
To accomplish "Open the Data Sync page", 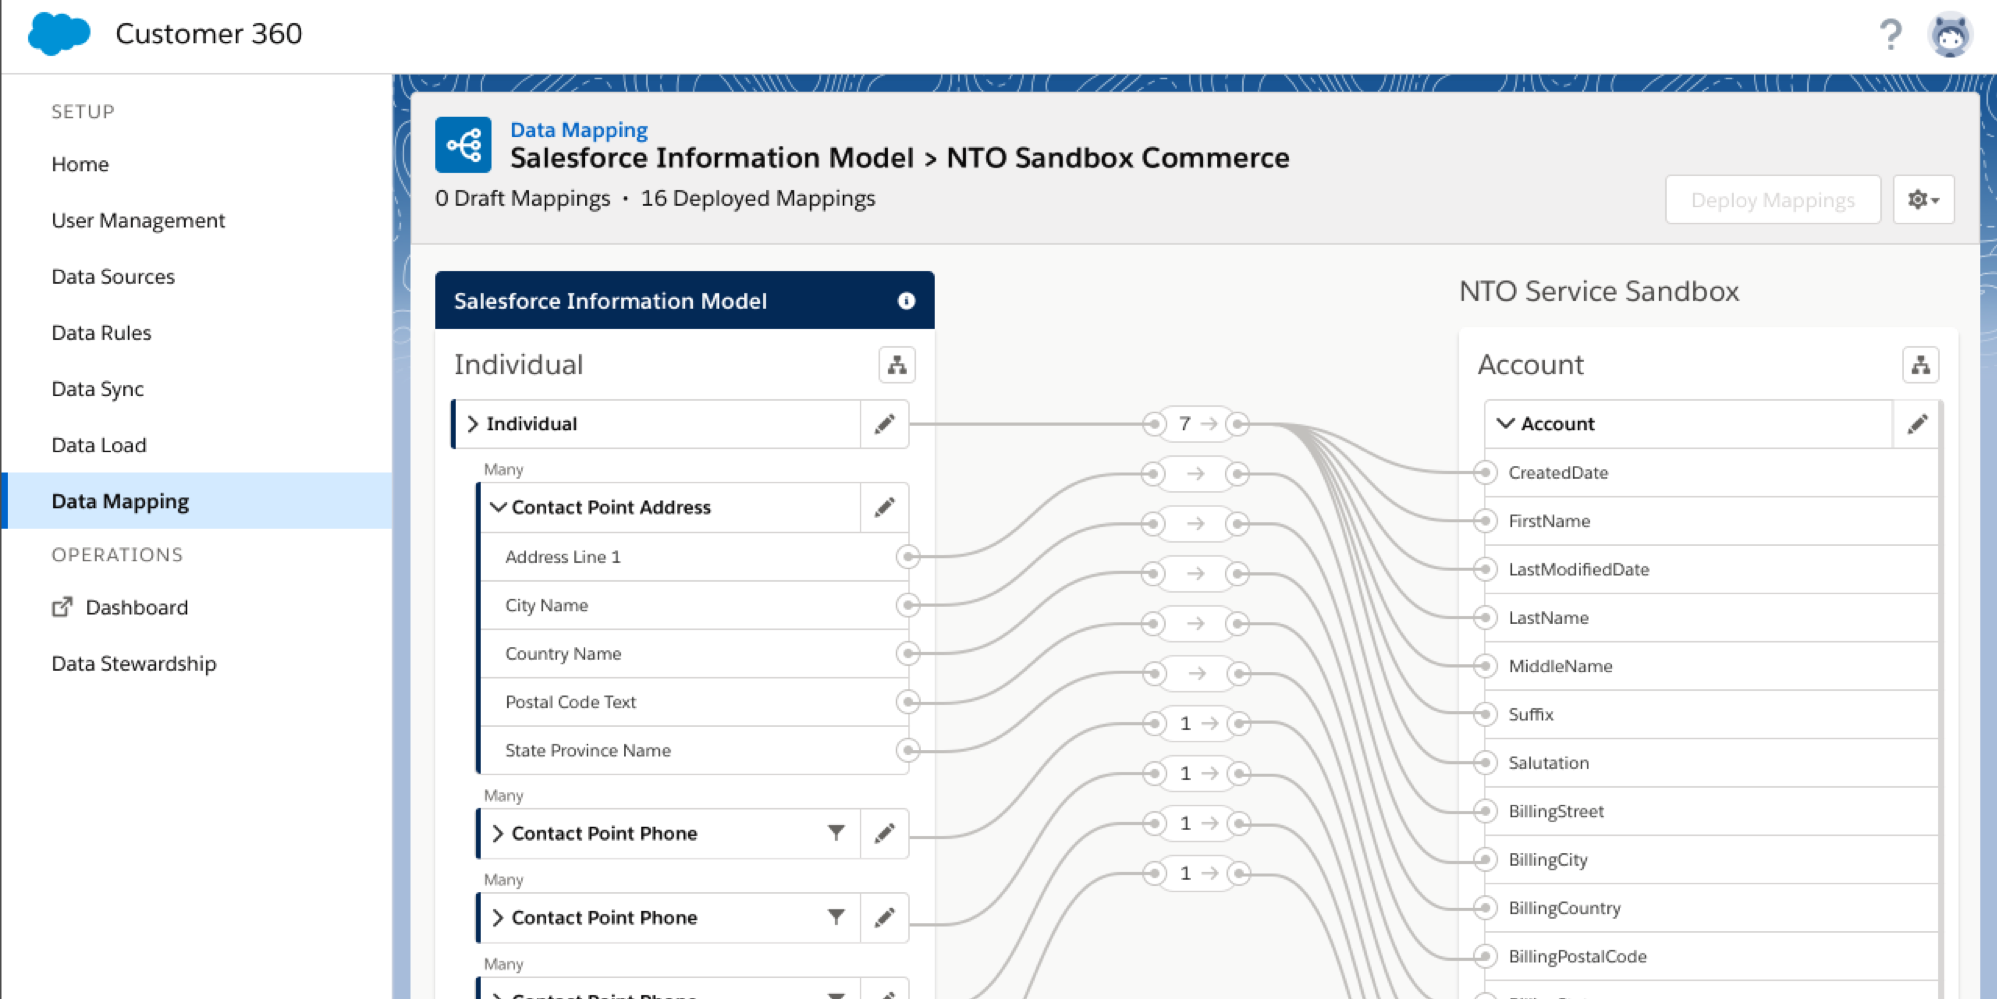I will tap(97, 389).
